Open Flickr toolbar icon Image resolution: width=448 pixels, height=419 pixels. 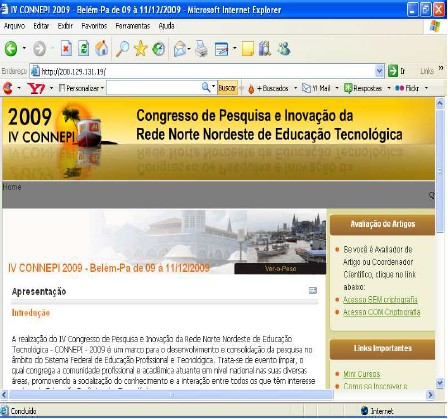click(x=399, y=88)
